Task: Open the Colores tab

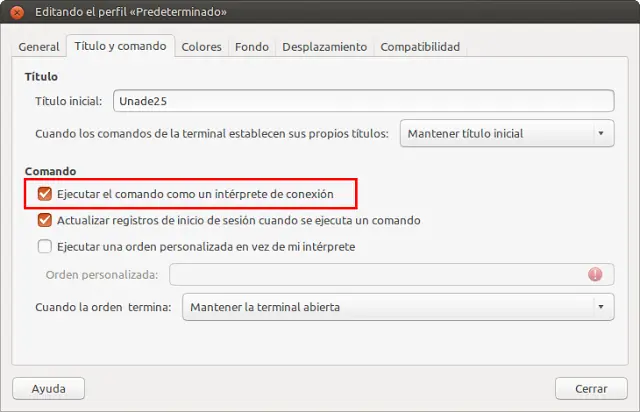Action: point(201,47)
